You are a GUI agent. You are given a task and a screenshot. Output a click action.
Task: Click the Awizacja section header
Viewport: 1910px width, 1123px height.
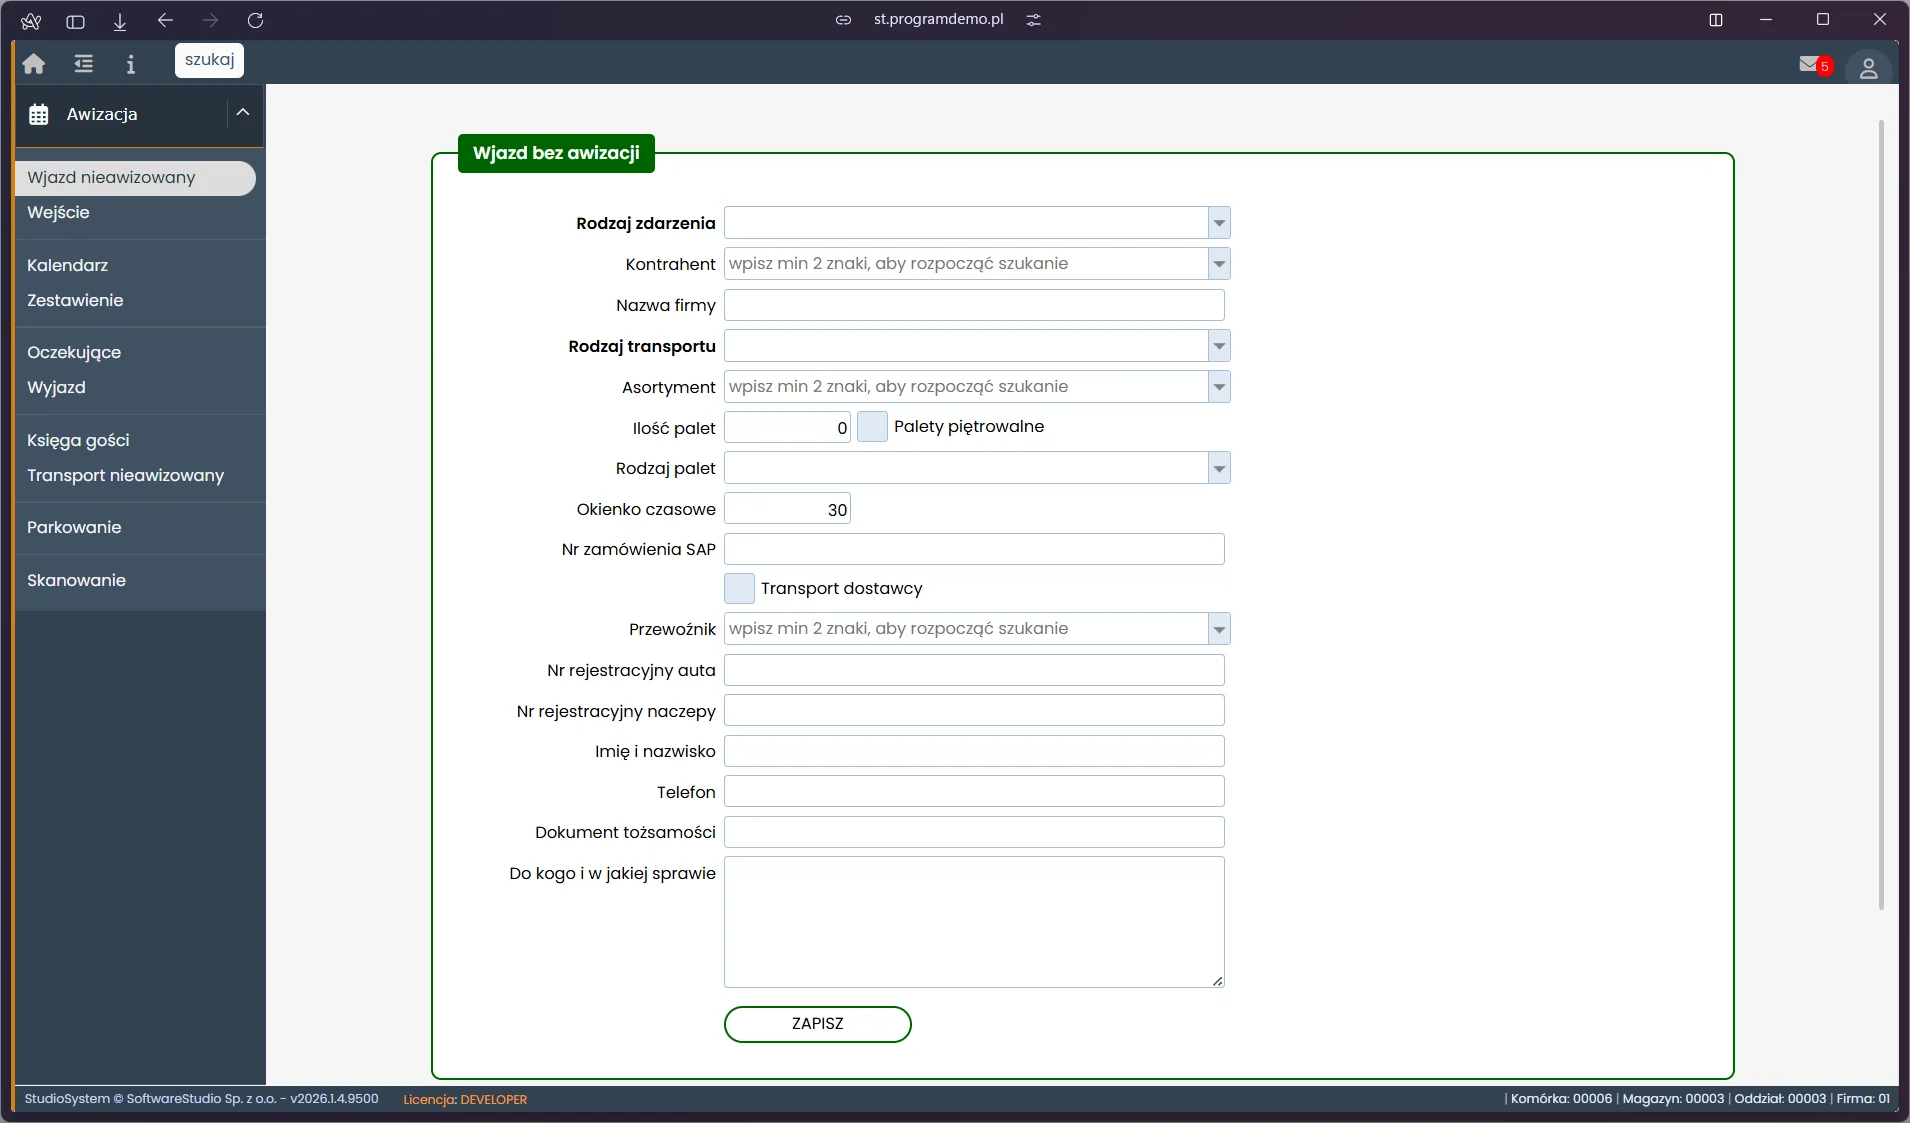coord(139,114)
